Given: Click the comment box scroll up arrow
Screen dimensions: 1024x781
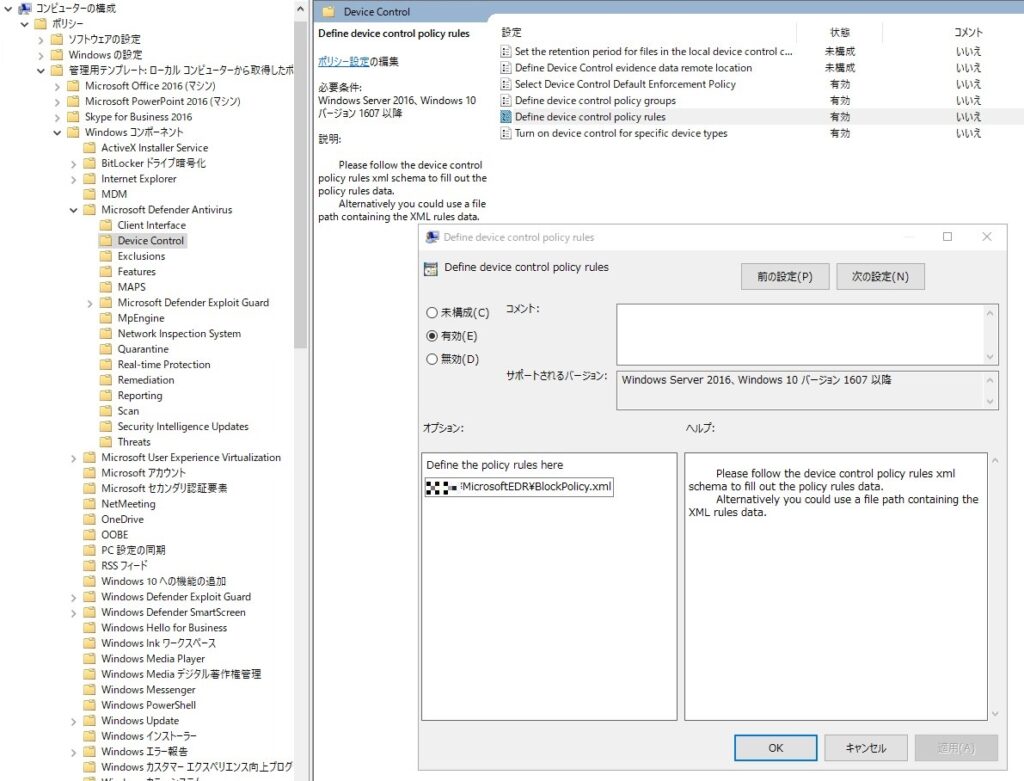Looking at the screenshot, I should 989,313.
